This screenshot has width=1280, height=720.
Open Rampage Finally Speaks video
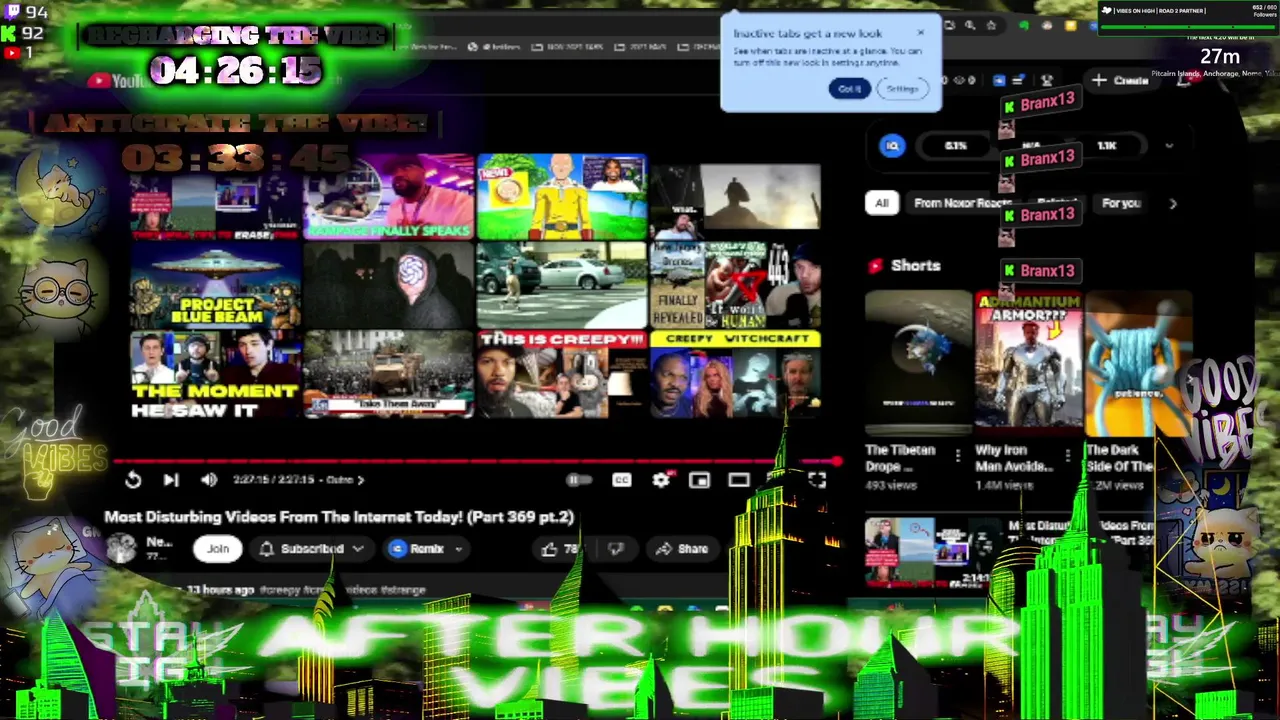point(389,197)
